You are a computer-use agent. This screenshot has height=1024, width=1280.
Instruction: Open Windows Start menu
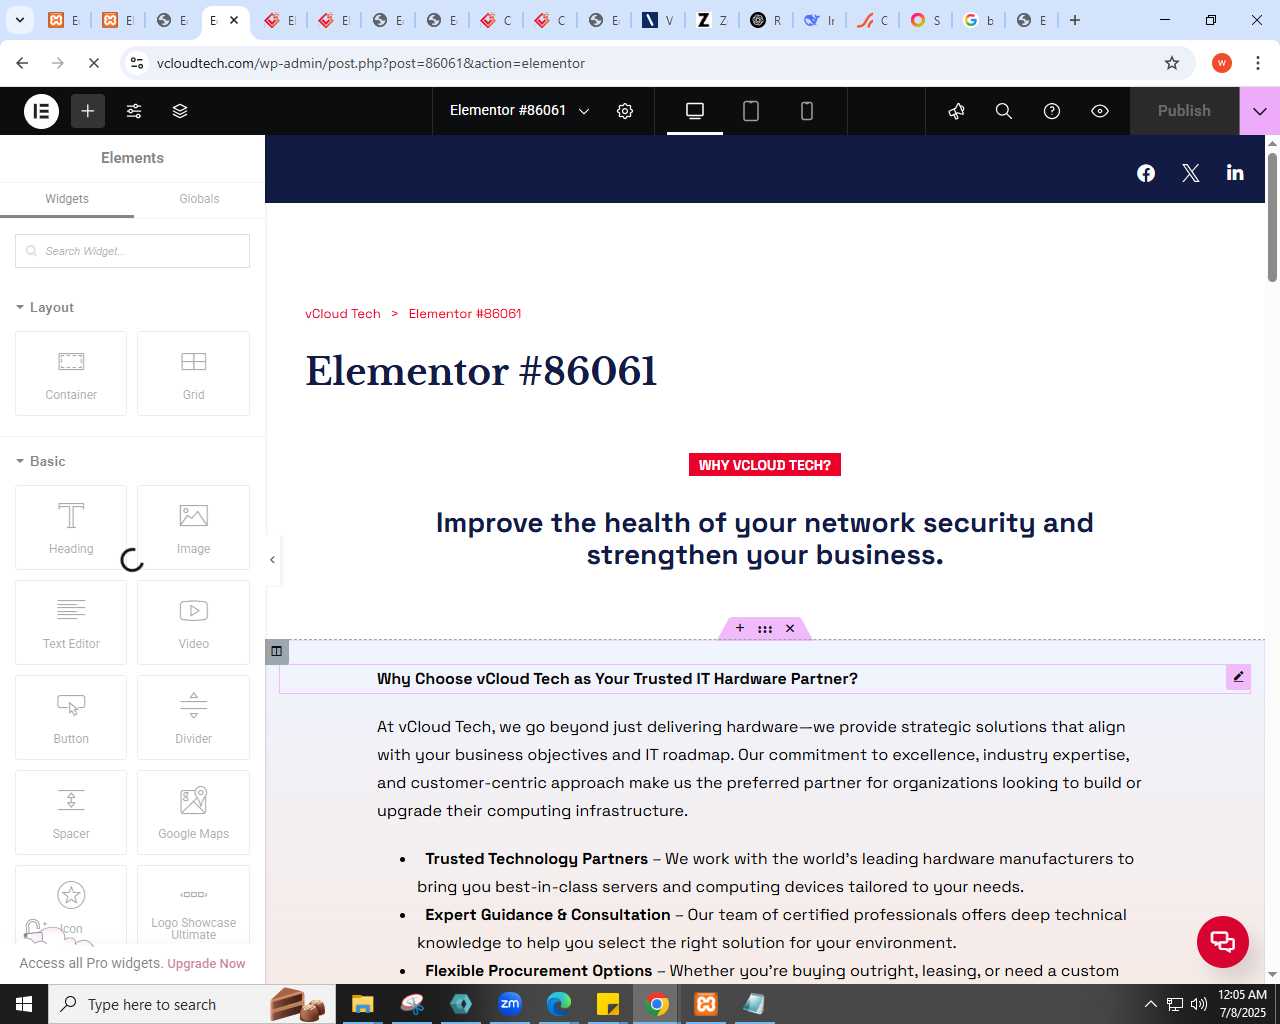[24, 1004]
